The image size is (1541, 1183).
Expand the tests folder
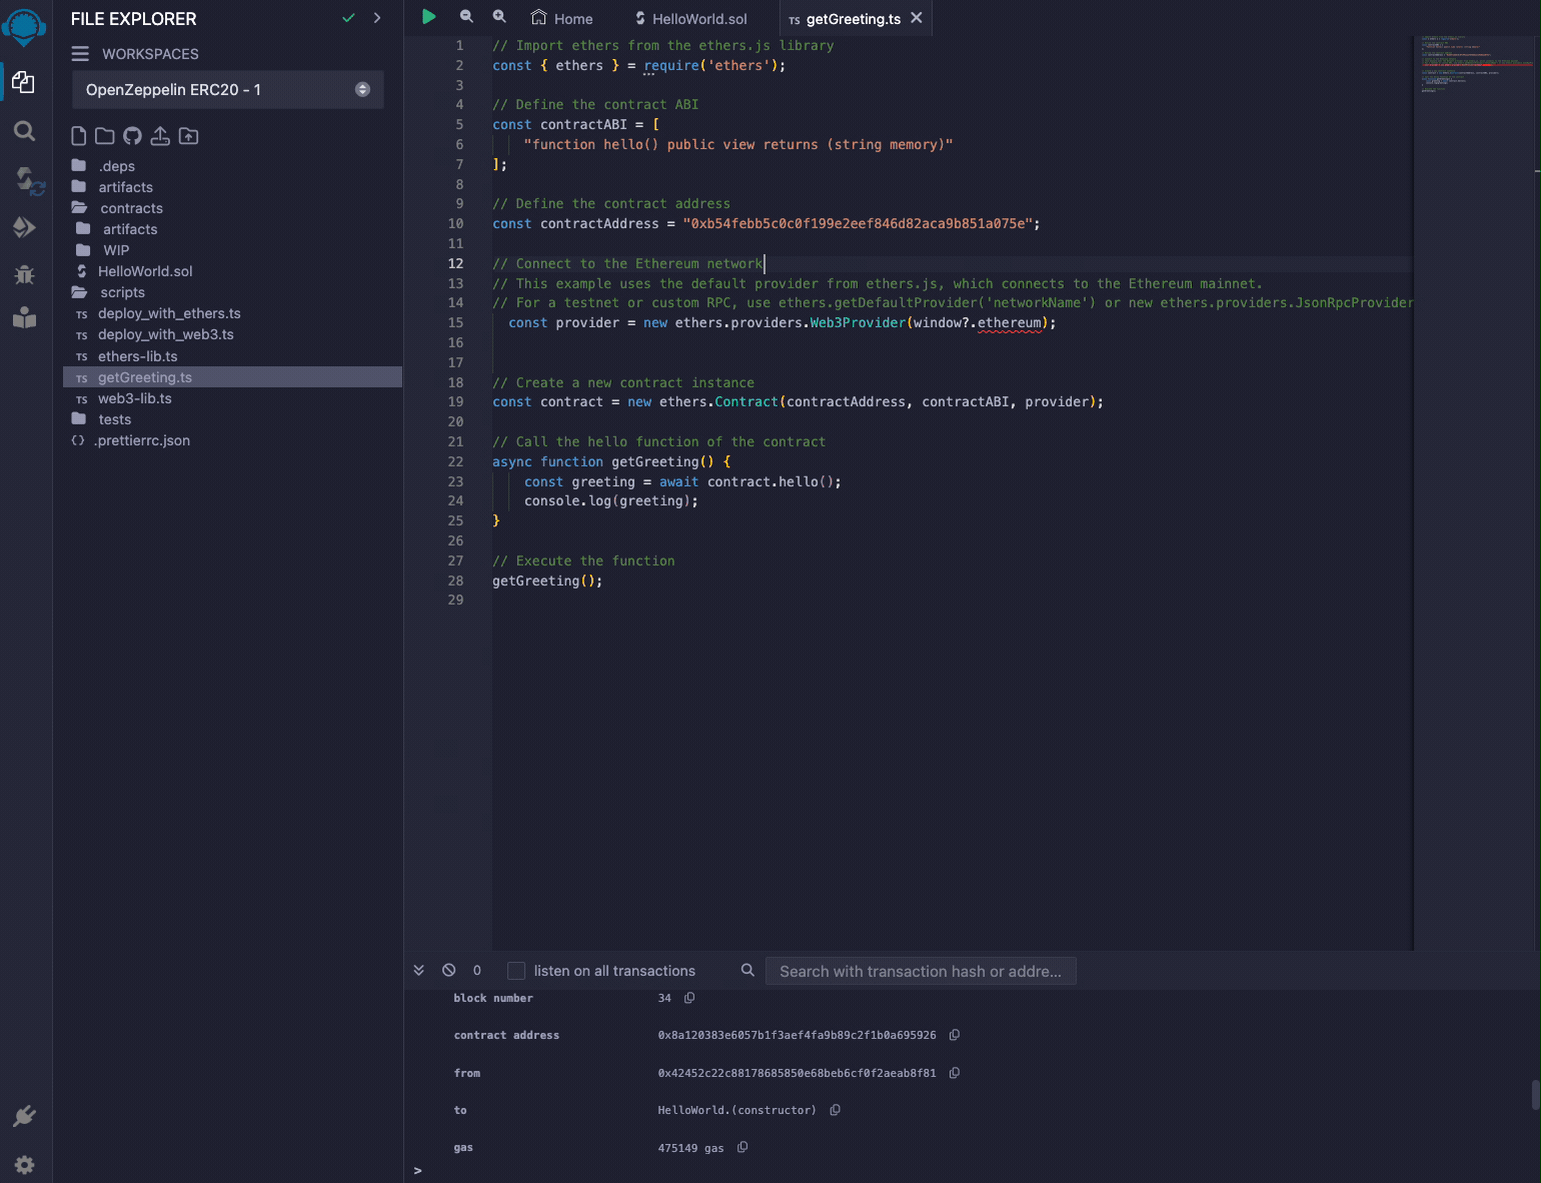coord(114,419)
